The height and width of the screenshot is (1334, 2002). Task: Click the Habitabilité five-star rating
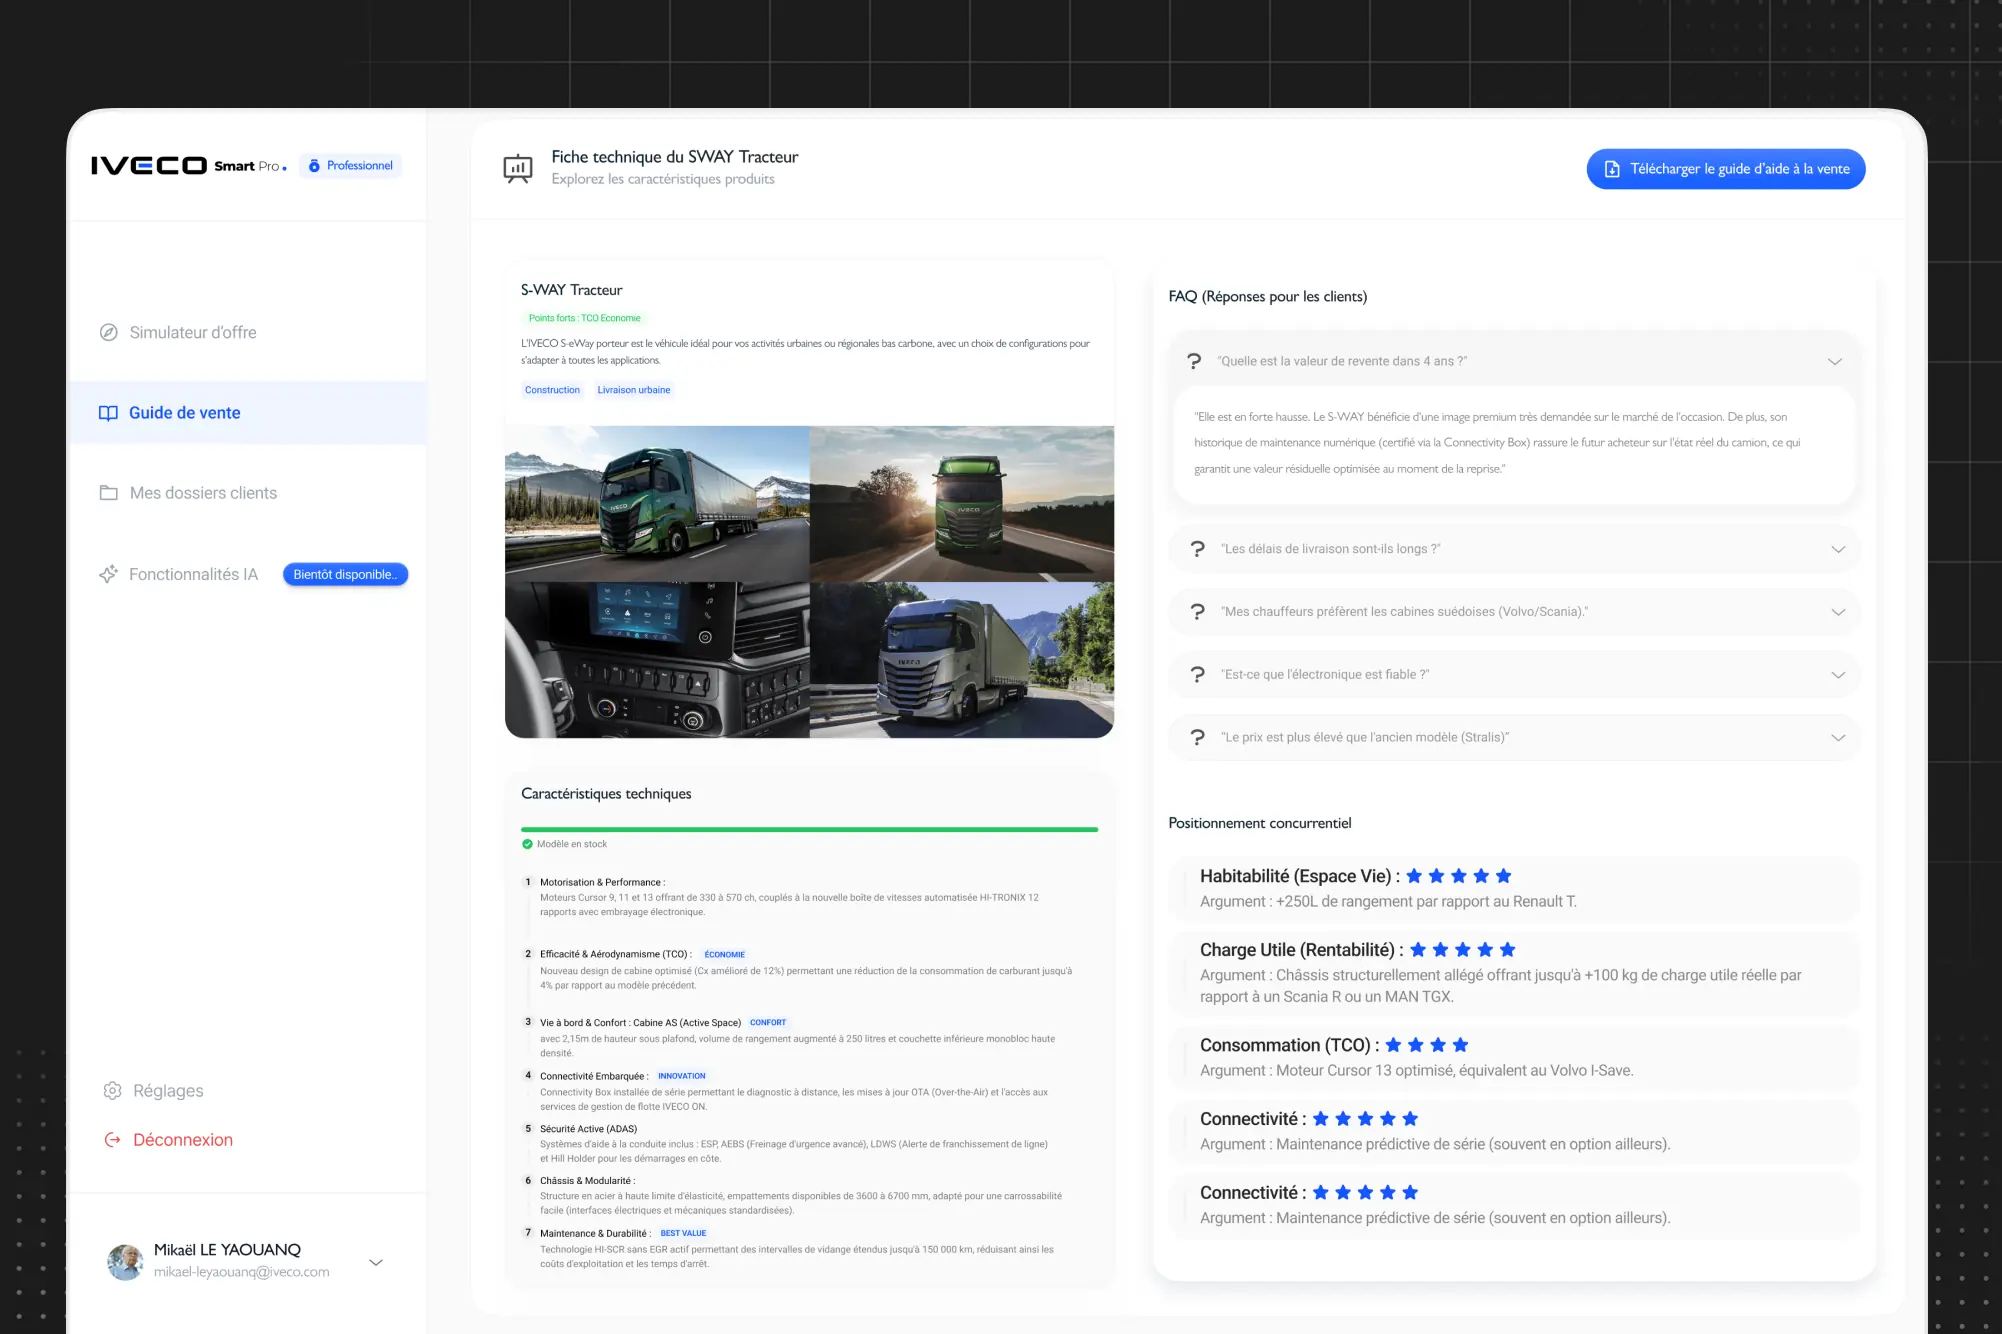[1458, 876]
